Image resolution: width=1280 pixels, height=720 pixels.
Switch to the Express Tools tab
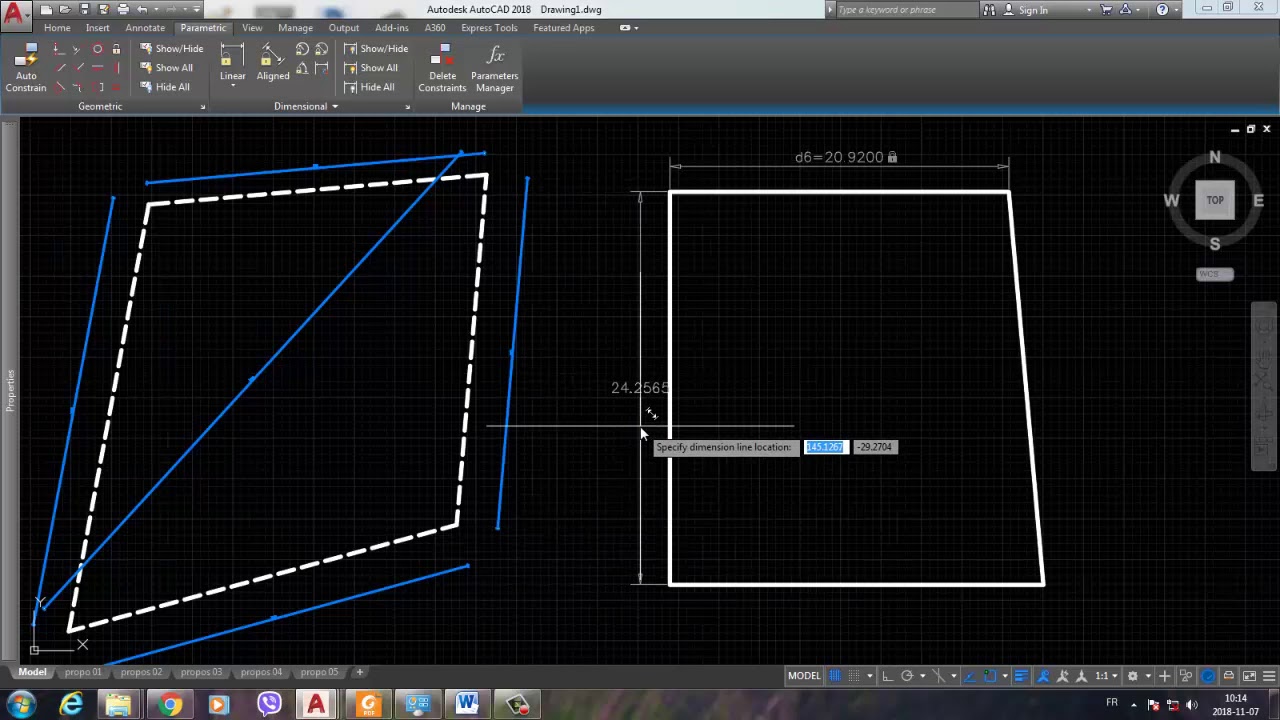pyautogui.click(x=489, y=28)
